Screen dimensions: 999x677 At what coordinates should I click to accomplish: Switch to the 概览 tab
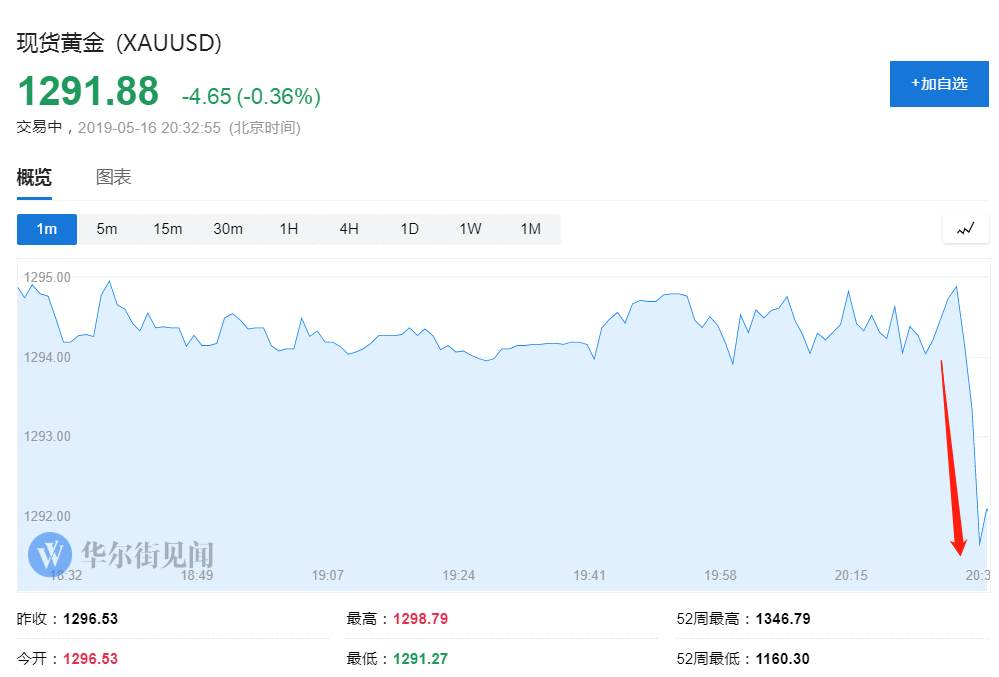click(x=34, y=178)
